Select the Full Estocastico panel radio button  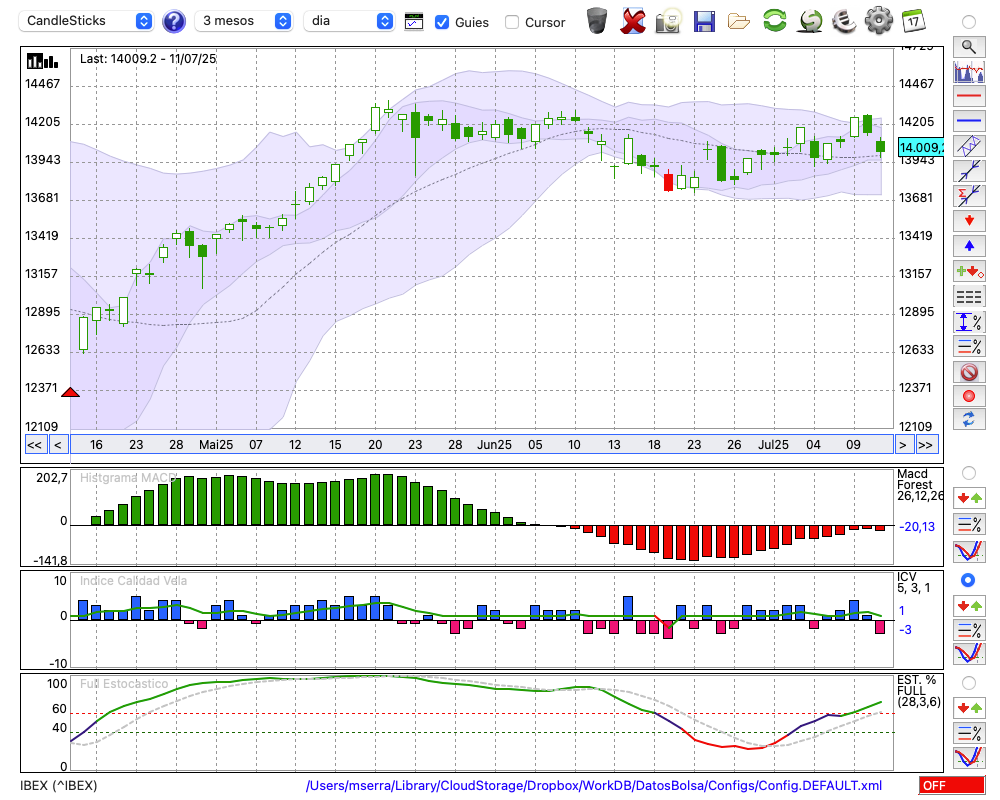click(x=969, y=683)
